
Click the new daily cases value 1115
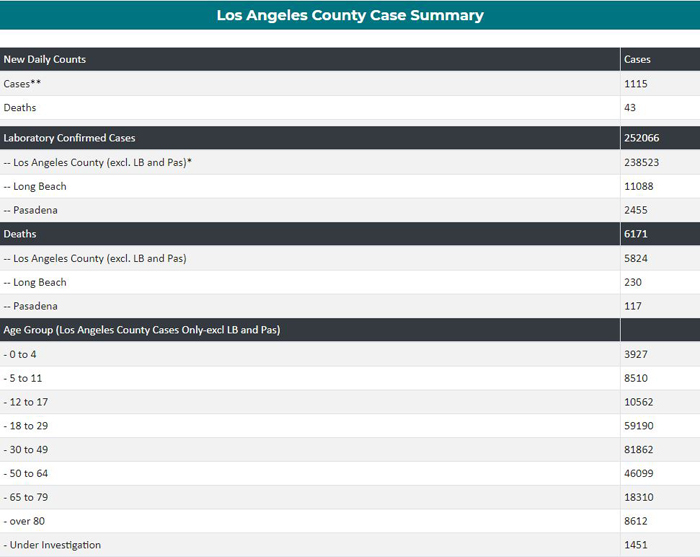tap(636, 83)
